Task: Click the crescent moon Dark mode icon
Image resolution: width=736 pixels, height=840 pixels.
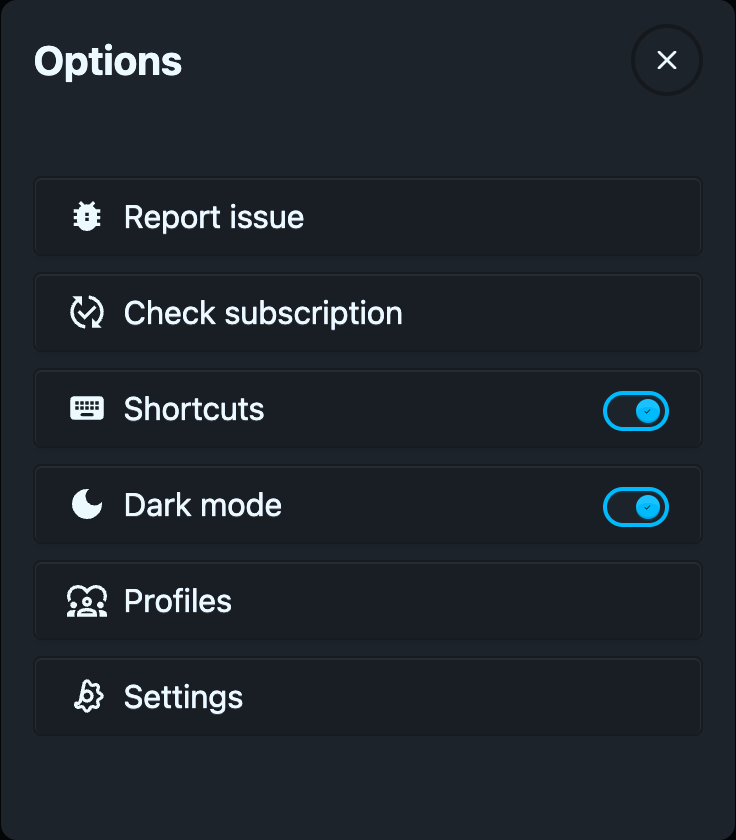Action: click(87, 504)
